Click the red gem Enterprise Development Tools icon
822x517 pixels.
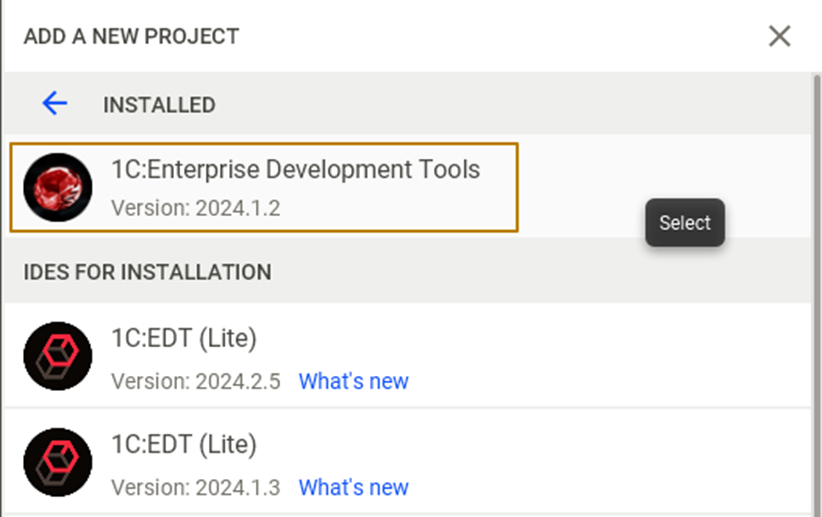click(57, 187)
